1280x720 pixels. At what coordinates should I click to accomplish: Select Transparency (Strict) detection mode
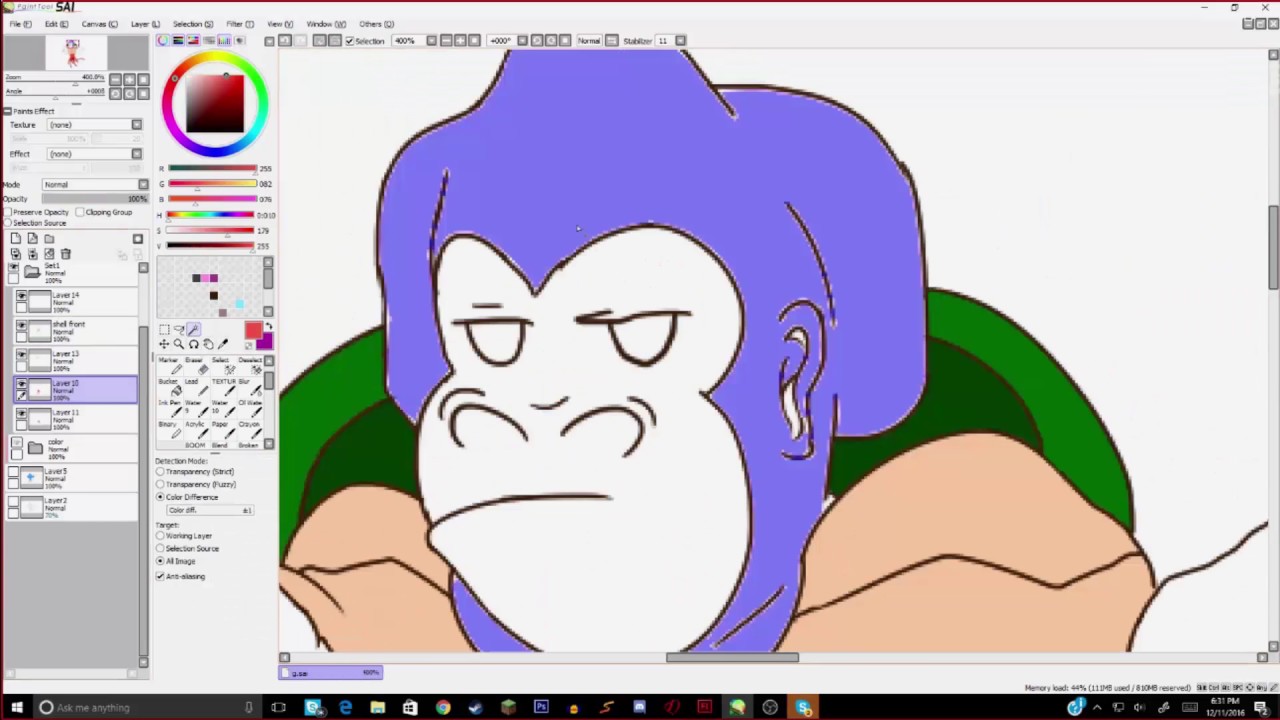pos(160,471)
